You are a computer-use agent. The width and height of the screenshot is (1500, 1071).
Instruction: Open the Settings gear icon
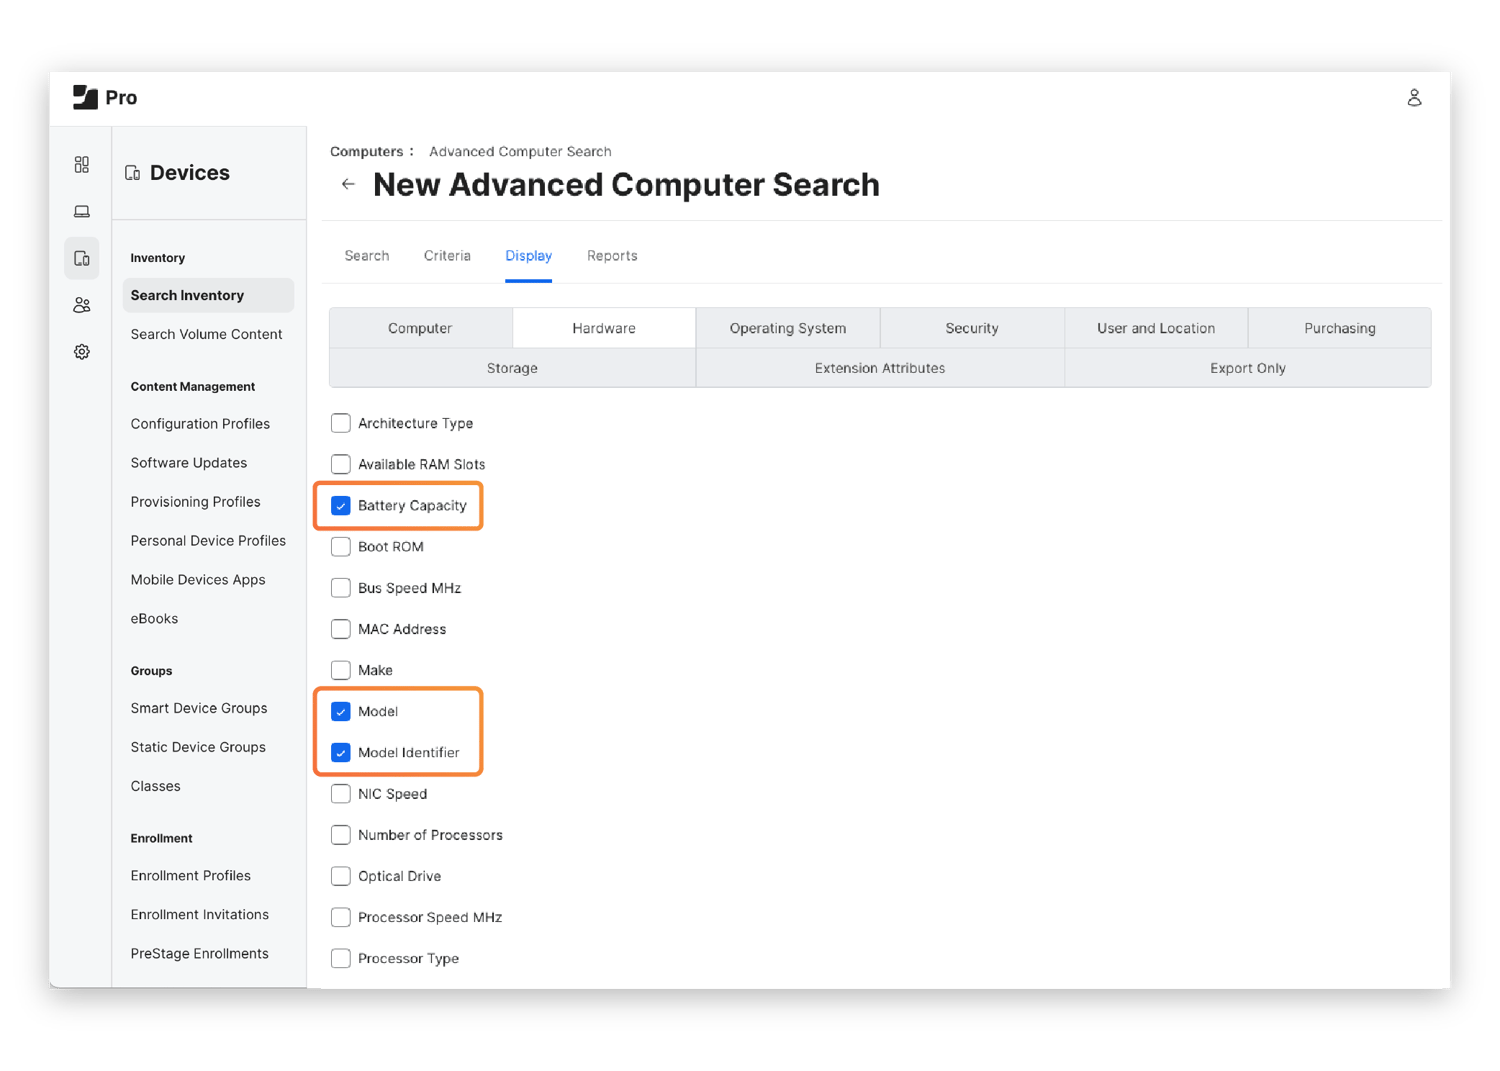[82, 352]
